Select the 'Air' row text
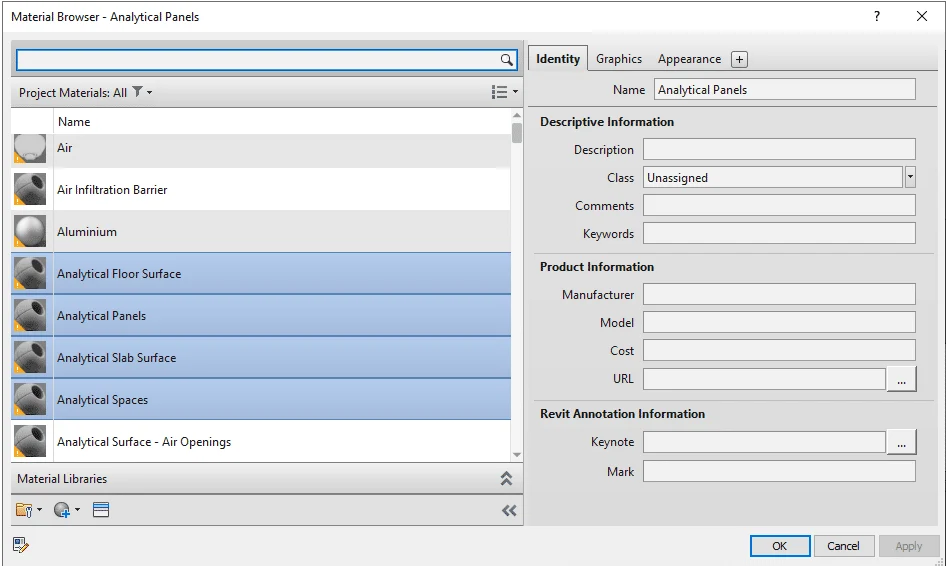This screenshot has width=946, height=566. click(65, 148)
